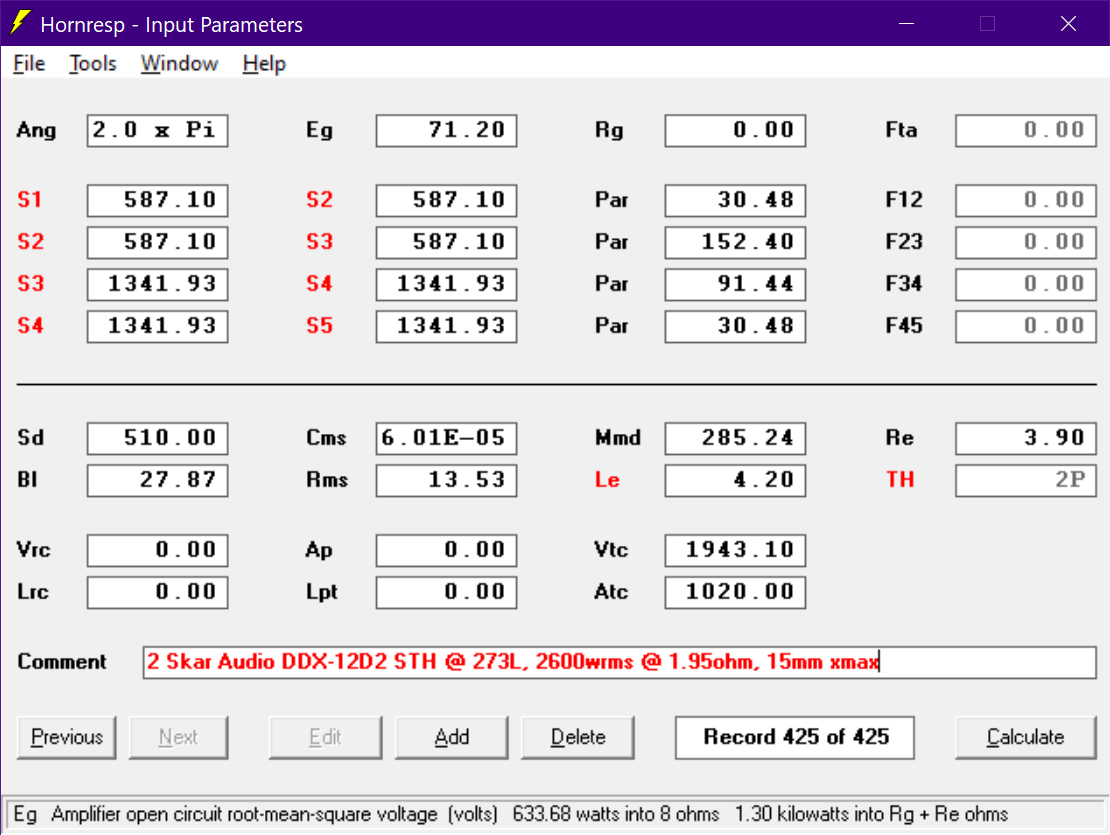The width and height of the screenshot is (1110, 835).
Task: Click into the Comment text box
Action: (x=619, y=662)
